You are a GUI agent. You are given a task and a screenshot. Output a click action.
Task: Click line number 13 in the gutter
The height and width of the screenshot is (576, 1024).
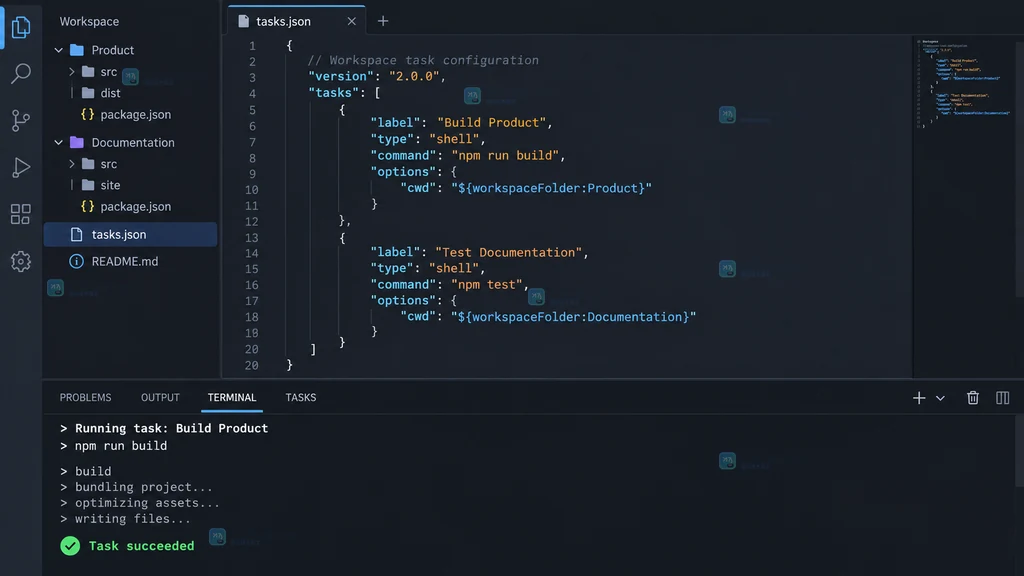click(251, 238)
